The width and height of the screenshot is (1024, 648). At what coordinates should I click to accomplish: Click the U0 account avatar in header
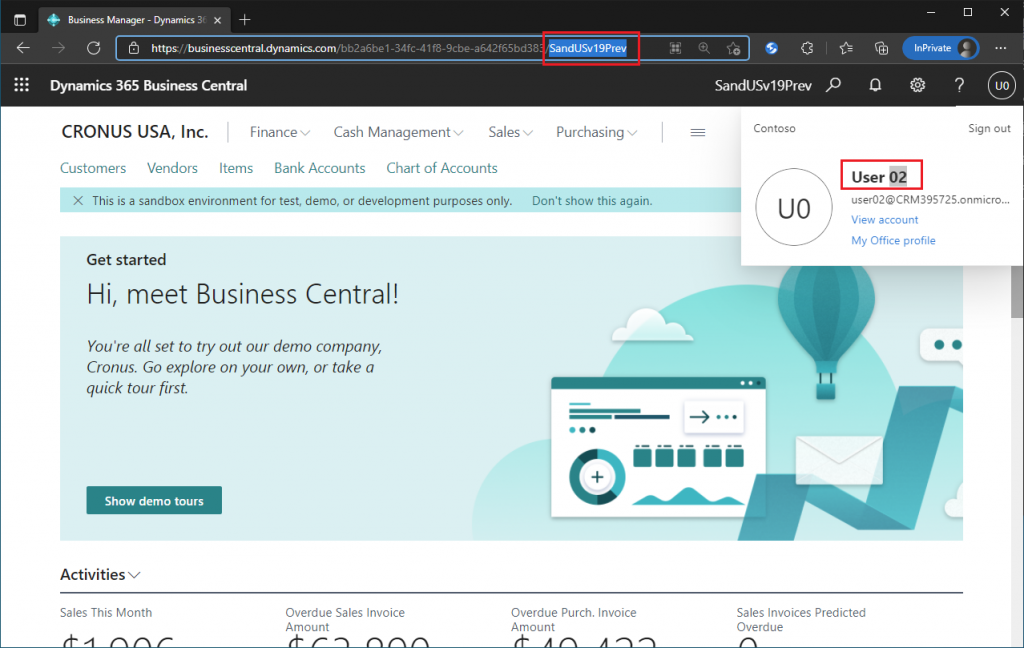coord(1002,85)
